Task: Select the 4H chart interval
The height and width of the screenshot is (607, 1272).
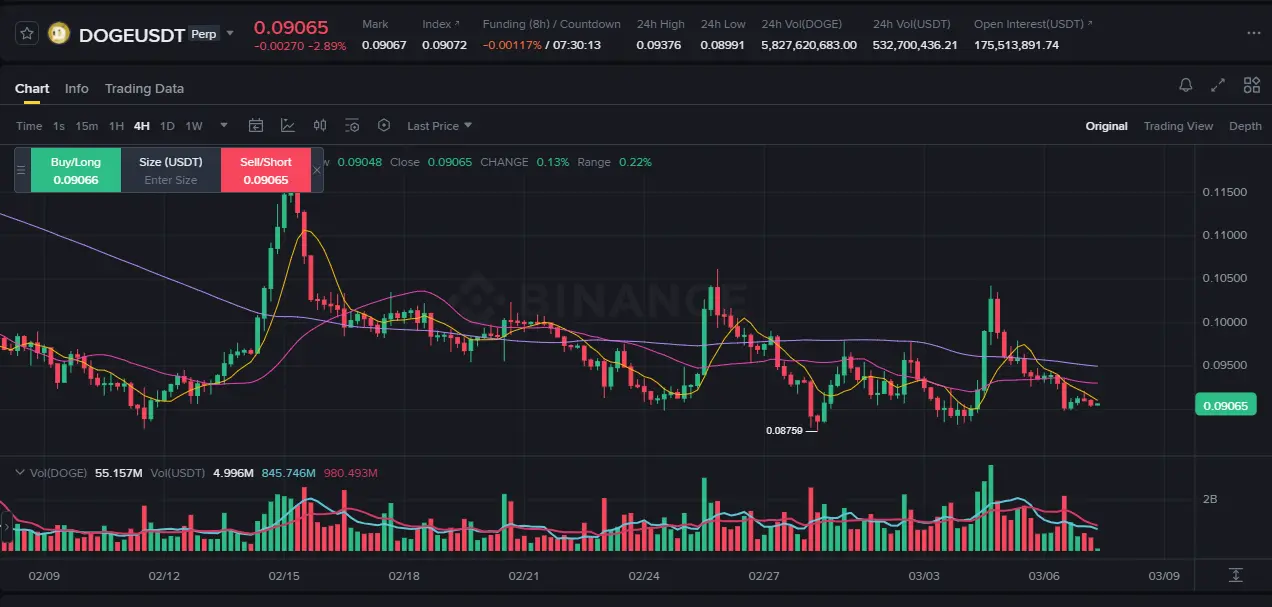Action: tap(141, 126)
